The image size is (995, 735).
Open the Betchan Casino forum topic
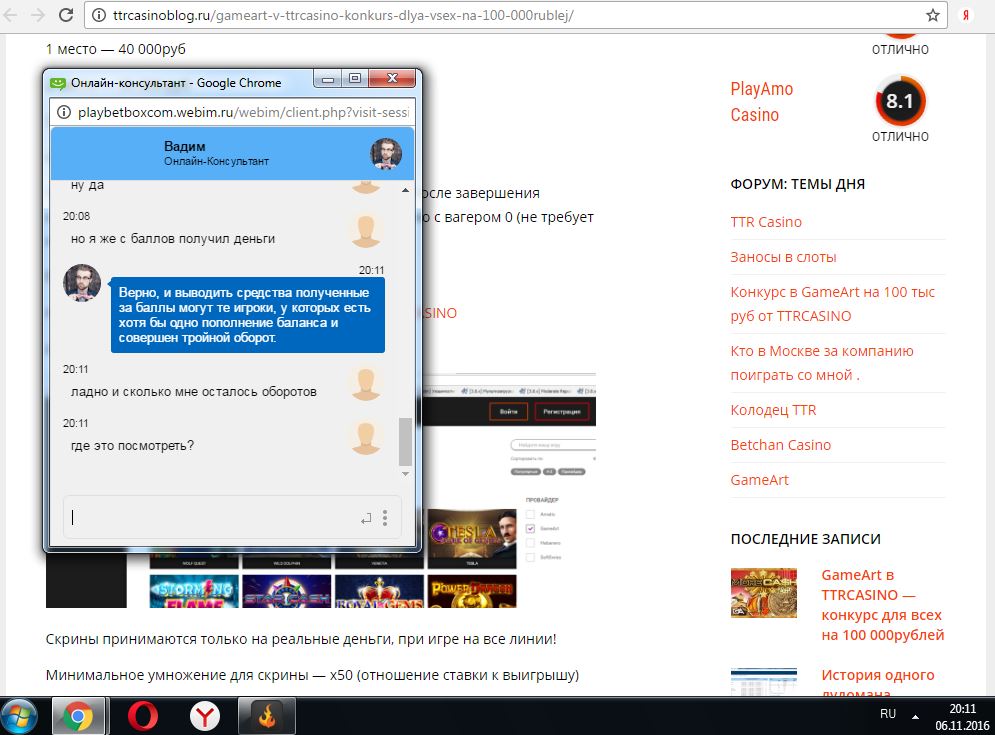pos(781,445)
